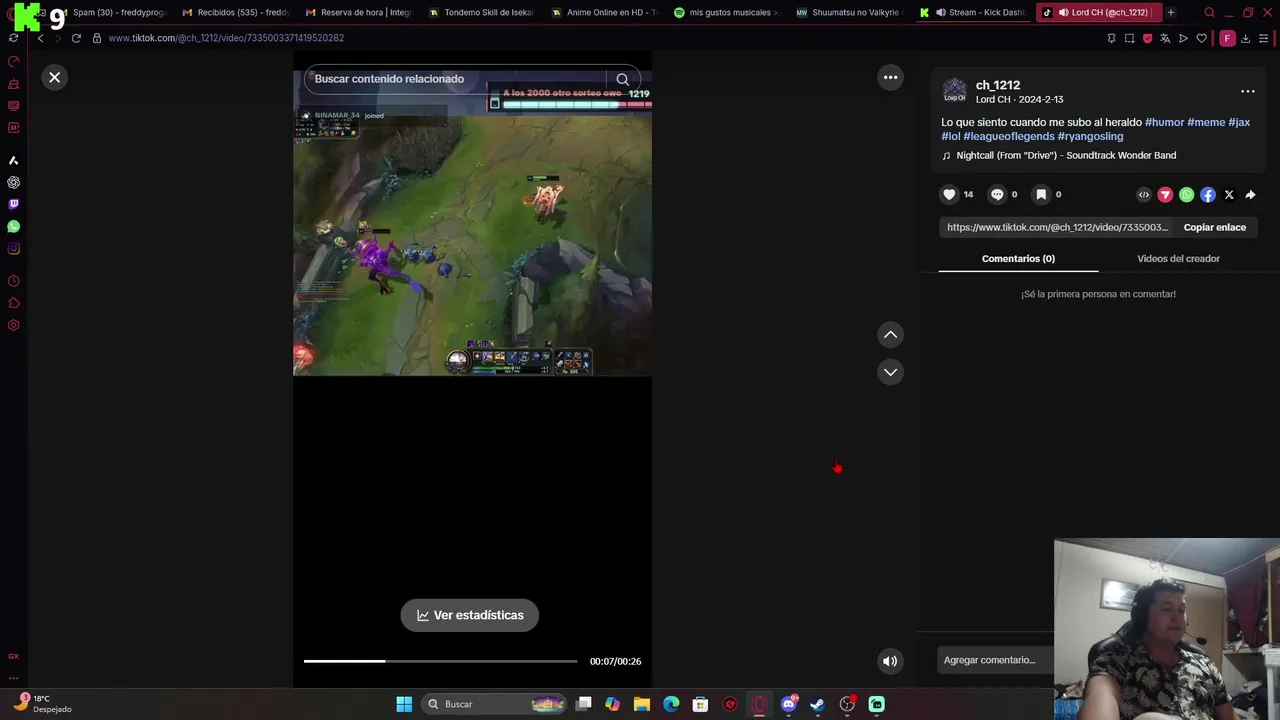Open Twitch icon in Opera sidebar
The width and height of the screenshot is (1280, 720).
14,204
